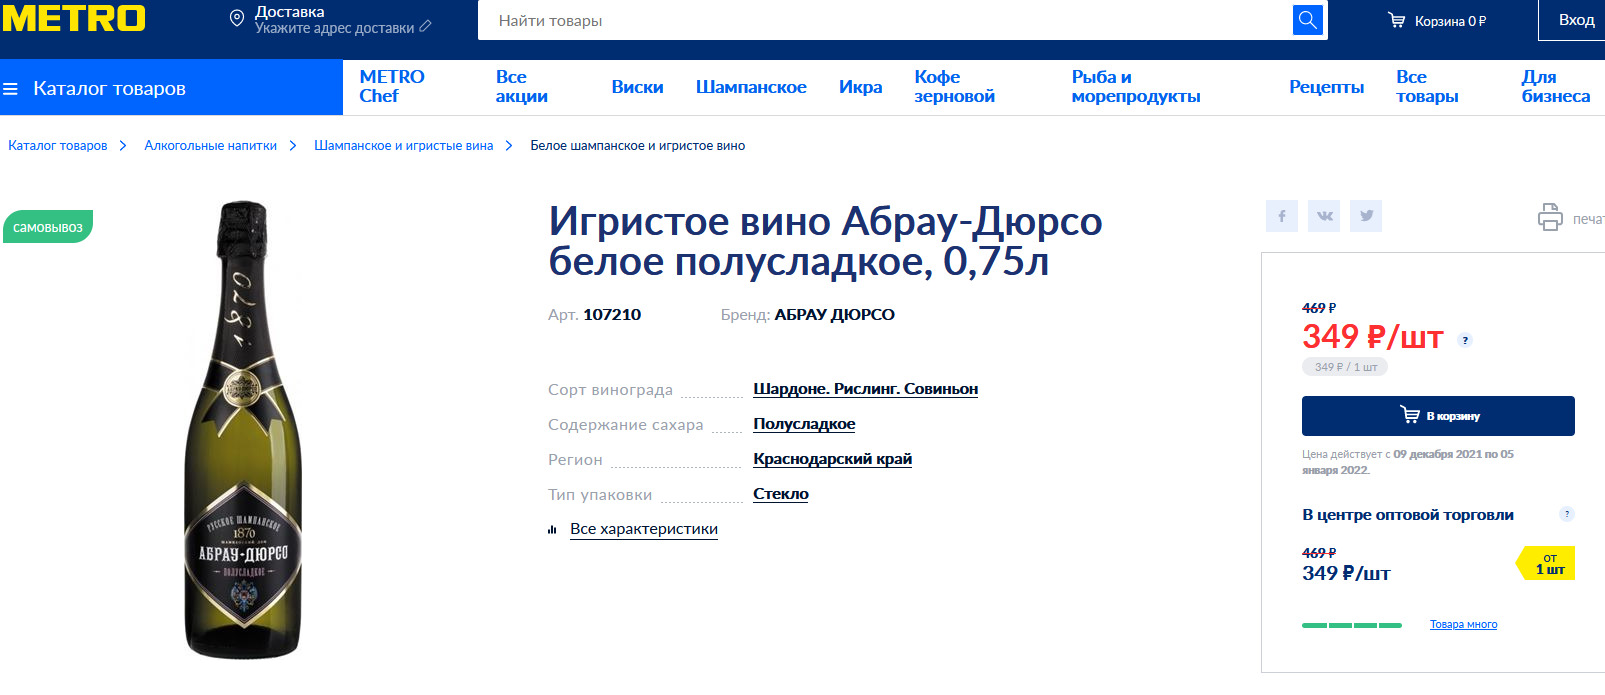This screenshot has width=1605, height=695.
Task: Share product on VK
Action: [x=1324, y=216]
